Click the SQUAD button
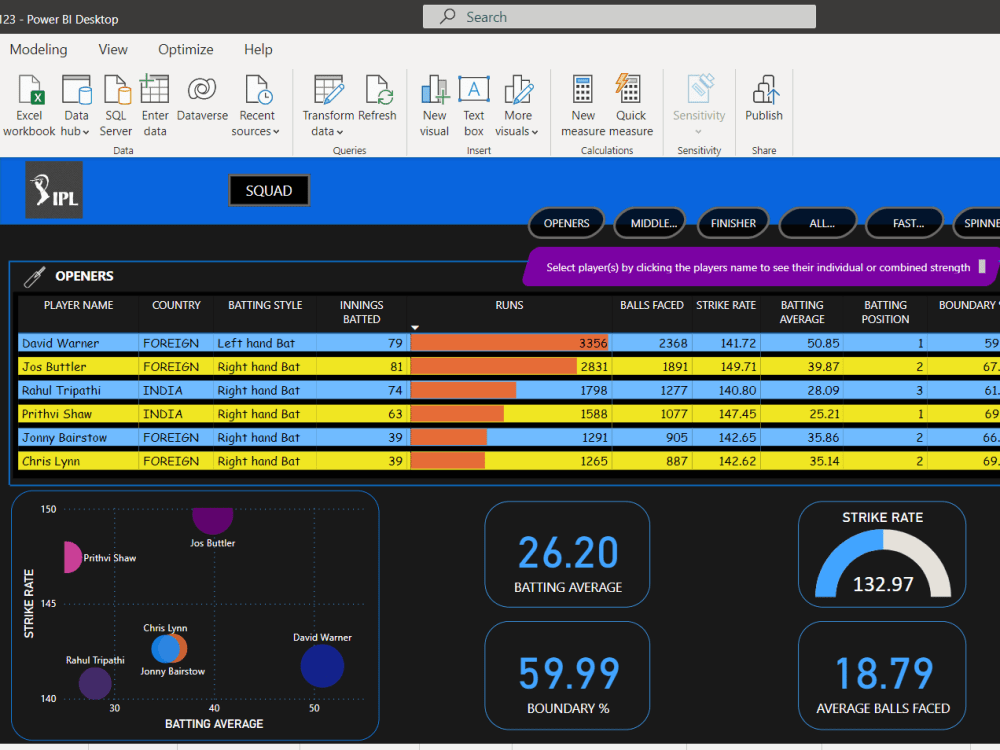 pyautogui.click(x=268, y=188)
